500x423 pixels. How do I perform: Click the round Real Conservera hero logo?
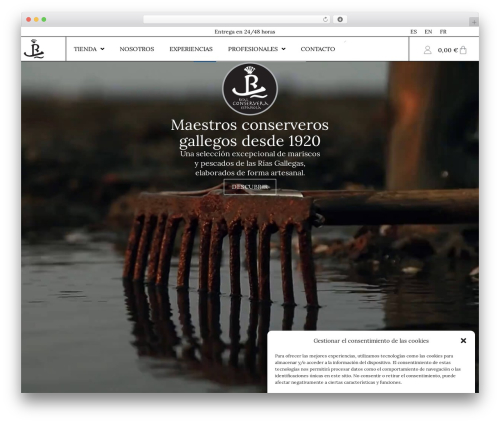pos(250,89)
